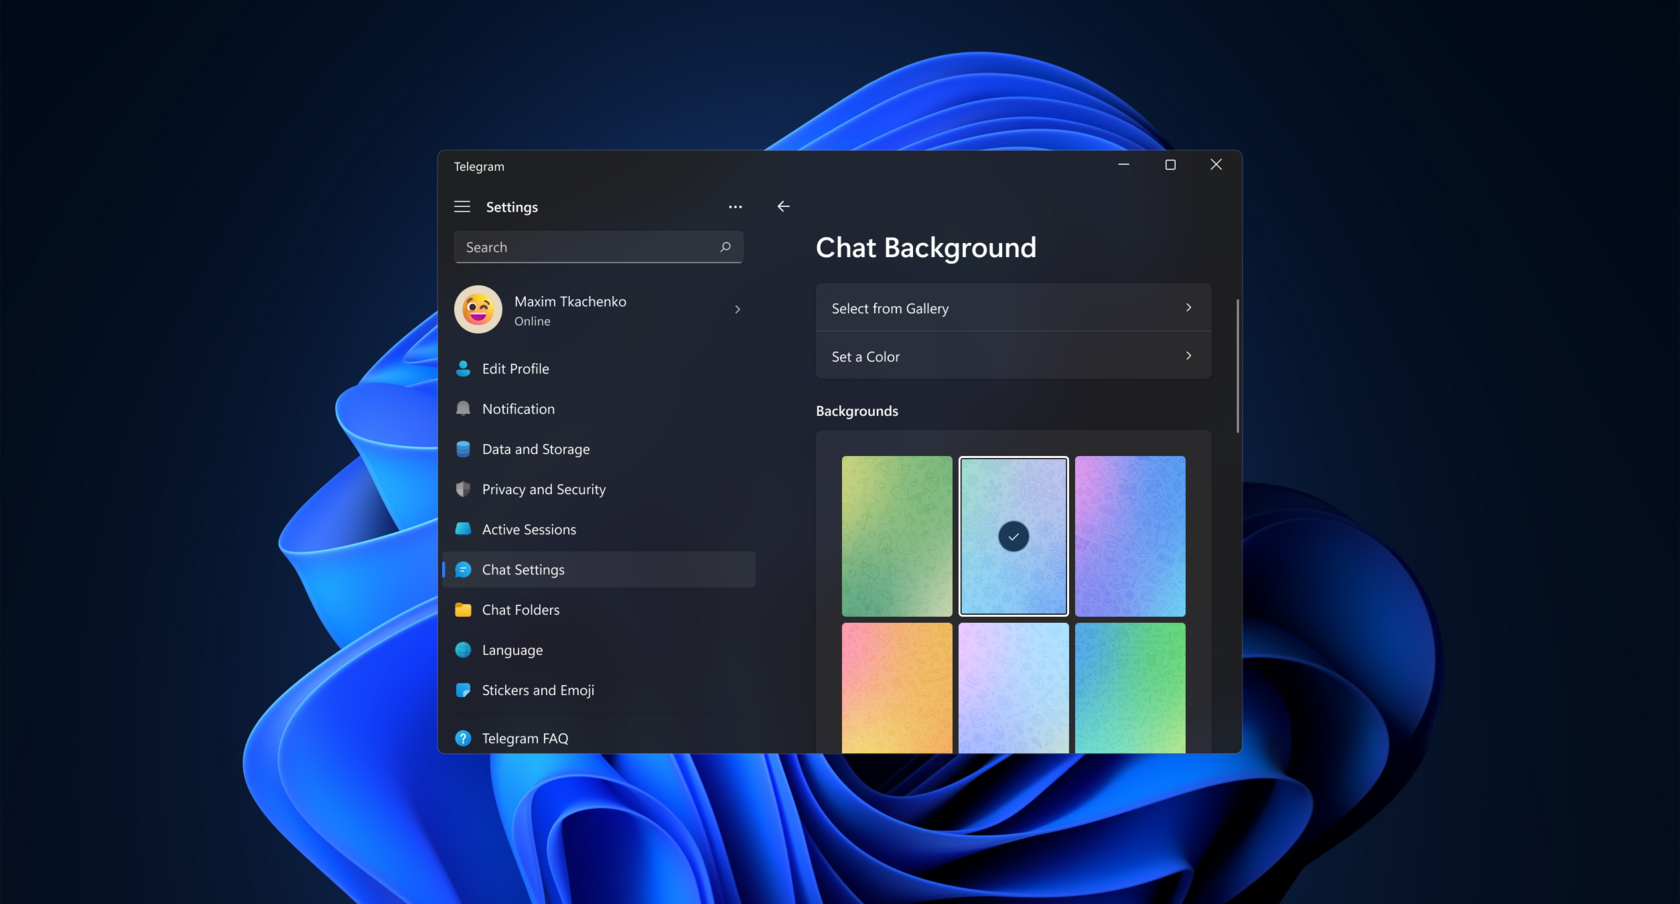Click the back arrow button

(783, 207)
